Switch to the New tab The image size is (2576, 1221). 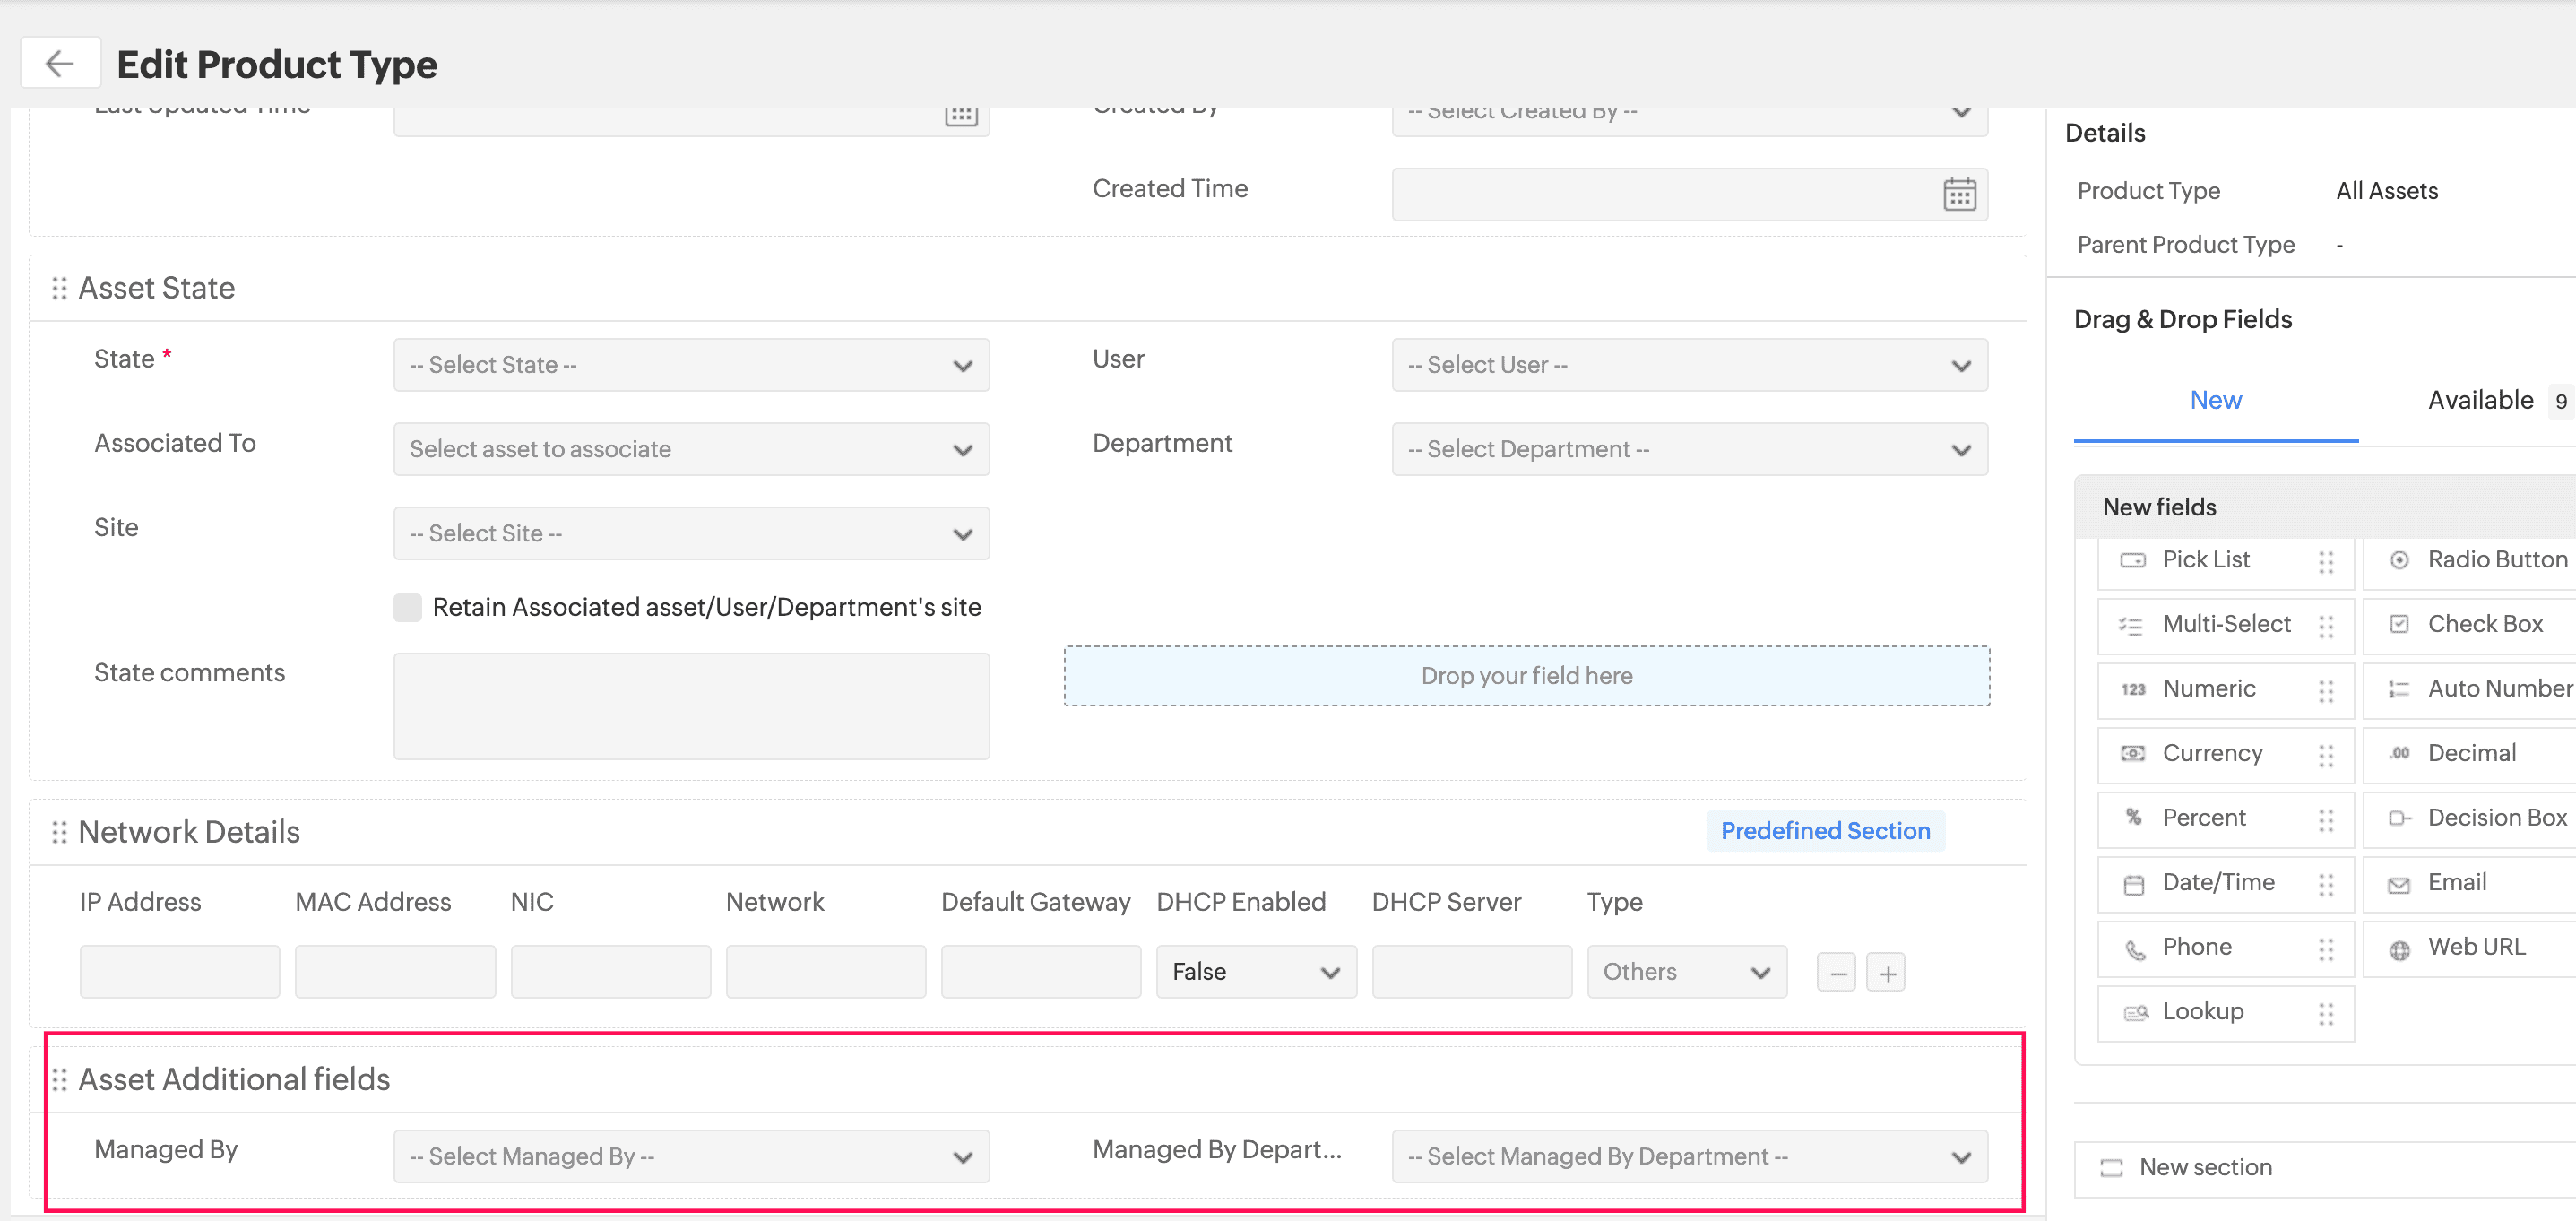coord(2215,401)
